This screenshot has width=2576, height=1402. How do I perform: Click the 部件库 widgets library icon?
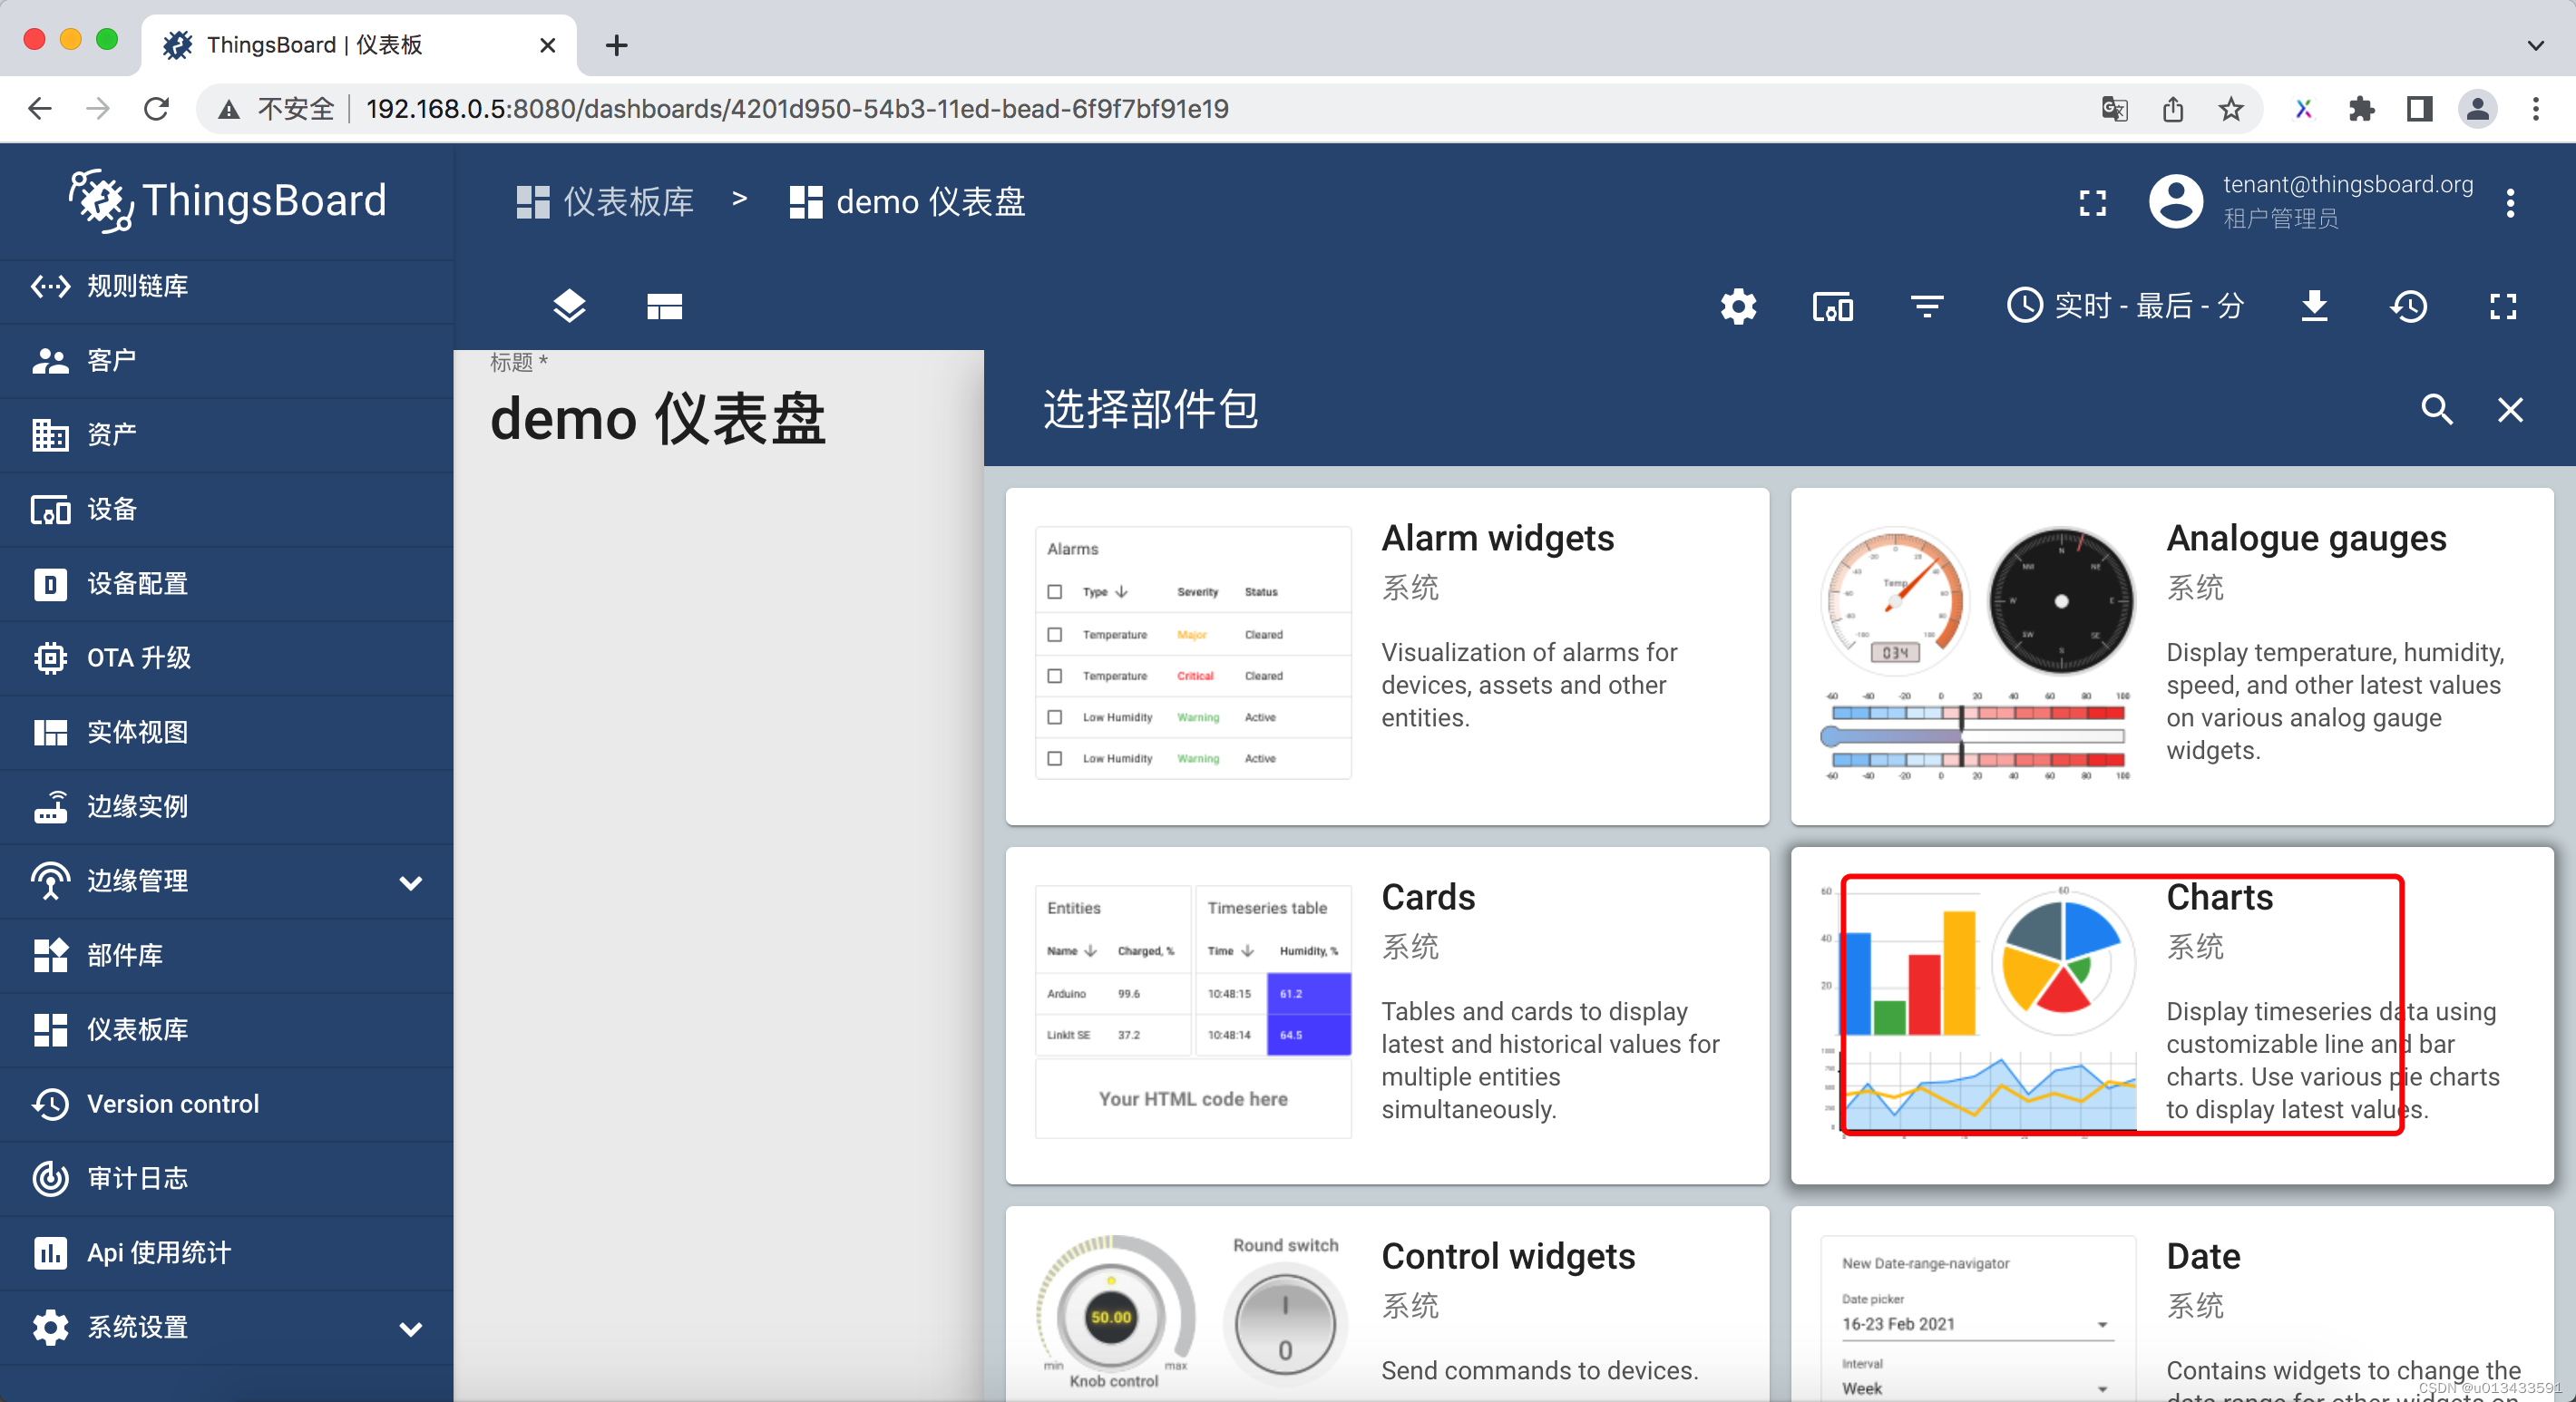[50, 955]
